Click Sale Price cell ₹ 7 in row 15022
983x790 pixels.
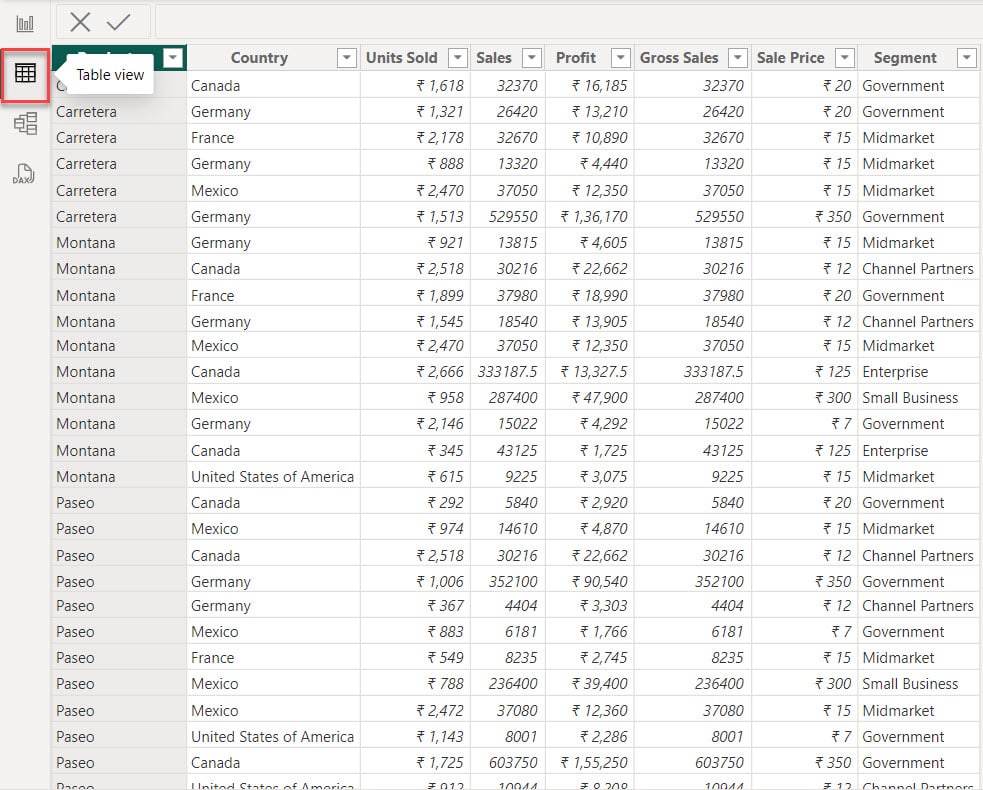(841, 424)
